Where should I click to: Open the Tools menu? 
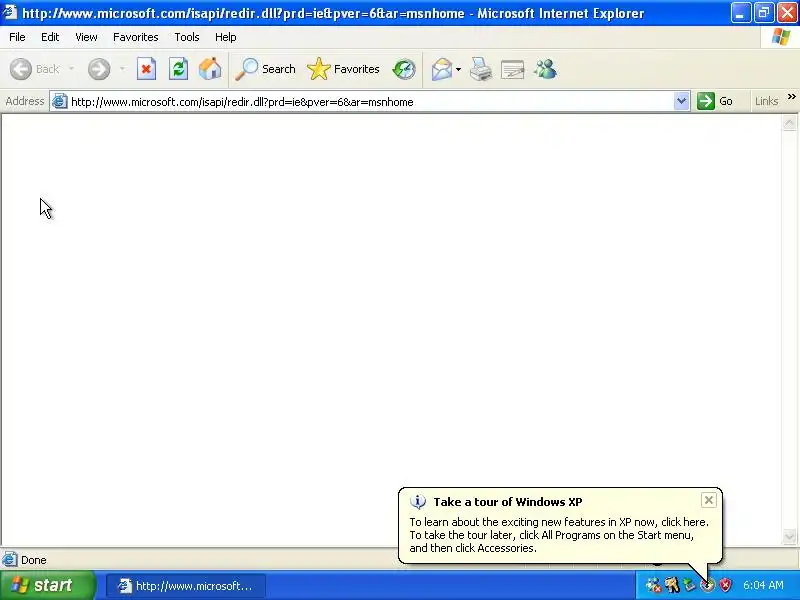187,37
